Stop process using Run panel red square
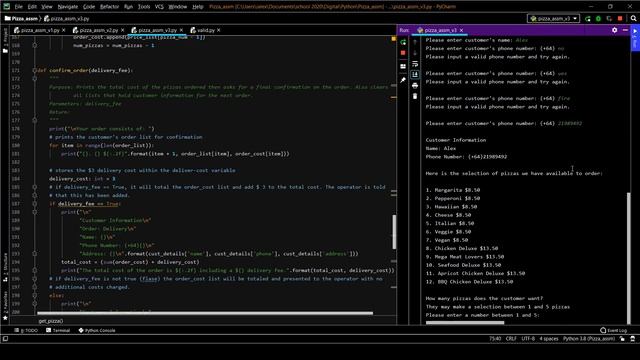The image size is (640, 360). coord(403,53)
